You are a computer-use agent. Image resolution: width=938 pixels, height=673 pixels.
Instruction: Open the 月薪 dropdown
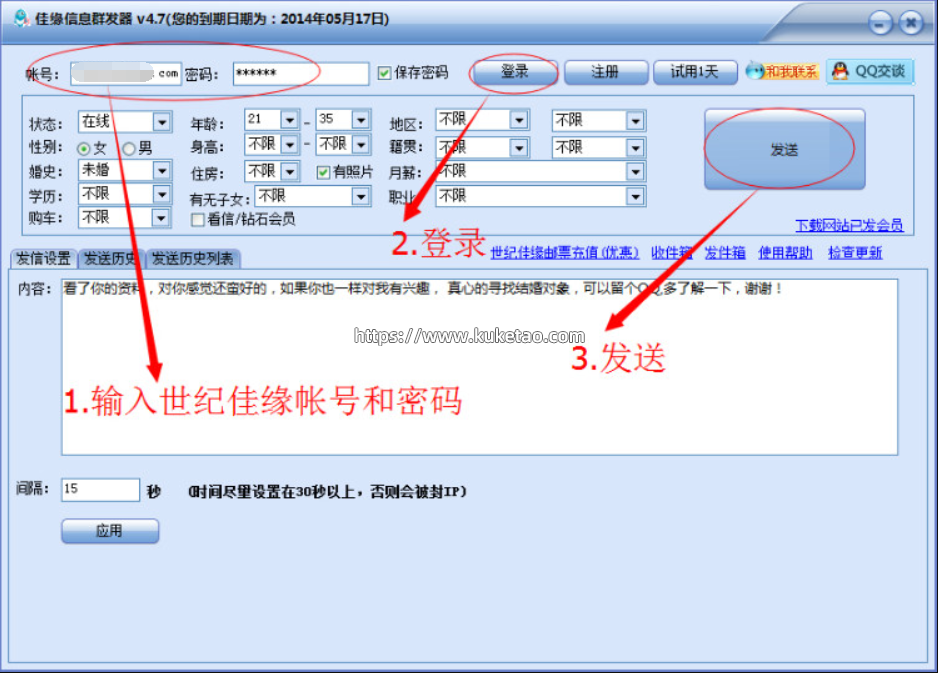[x=541, y=172]
